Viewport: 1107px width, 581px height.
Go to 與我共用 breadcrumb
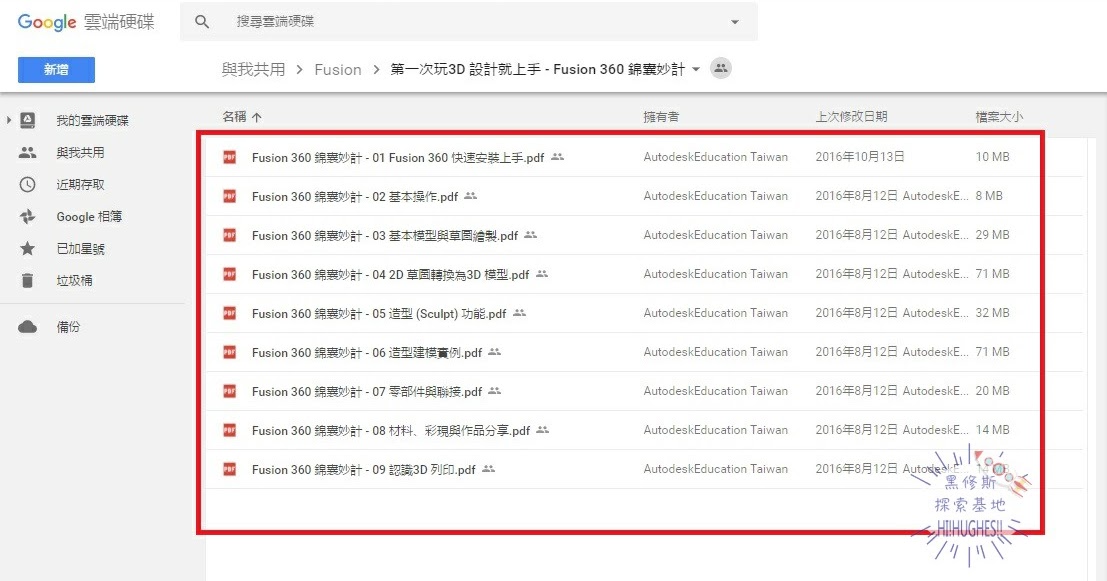click(253, 69)
